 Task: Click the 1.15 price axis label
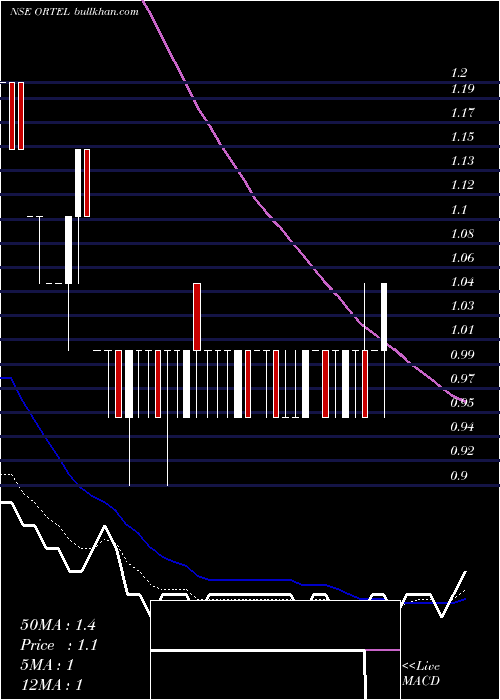click(462, 137)
